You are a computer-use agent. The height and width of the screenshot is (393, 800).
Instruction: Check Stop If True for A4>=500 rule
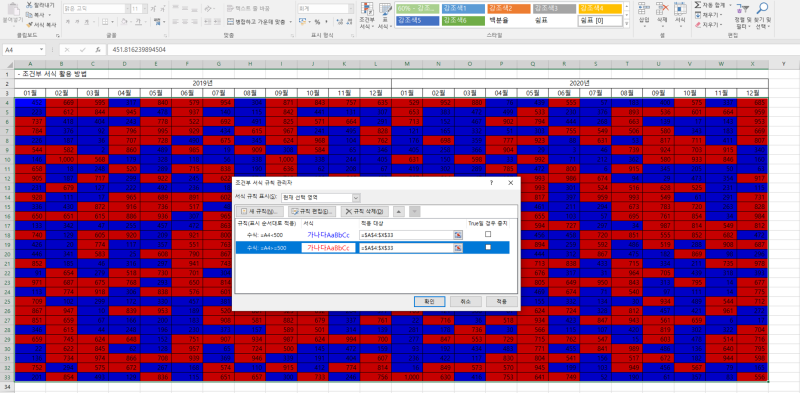coord(488,248)
